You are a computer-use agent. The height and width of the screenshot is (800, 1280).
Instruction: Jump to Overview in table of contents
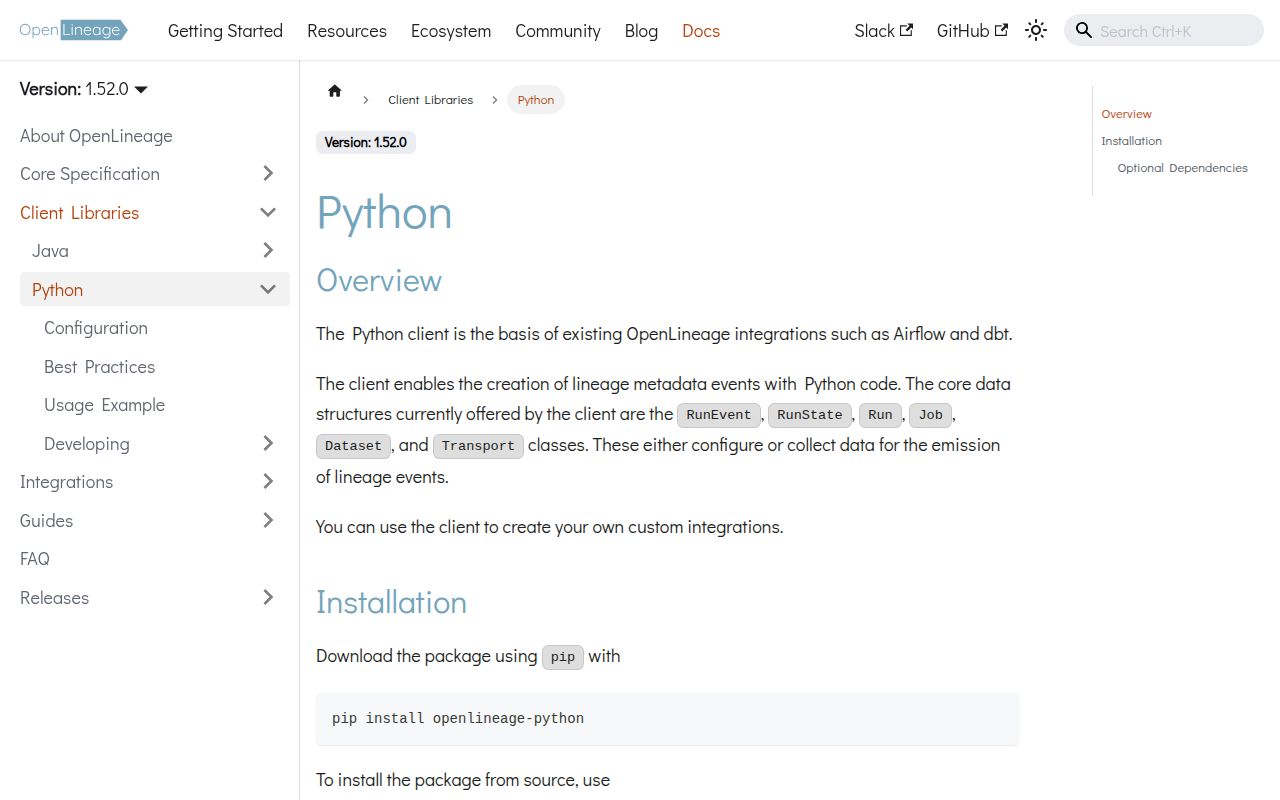1127,114
